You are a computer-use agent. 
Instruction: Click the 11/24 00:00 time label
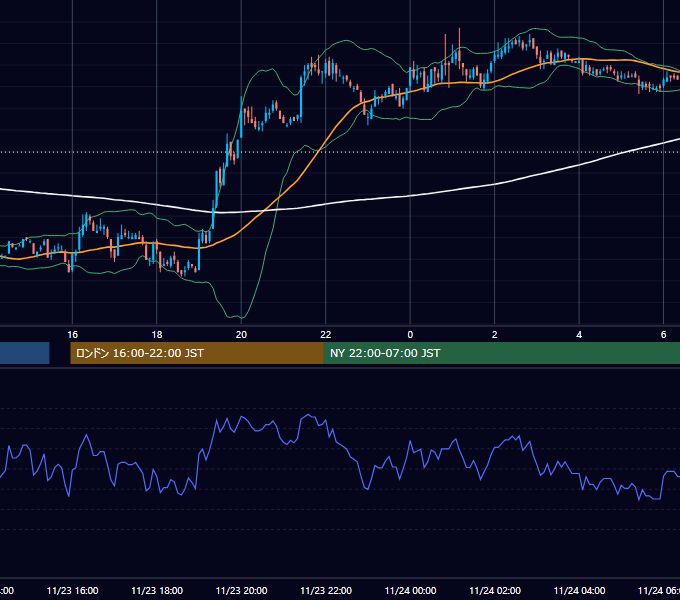(410, 590)
